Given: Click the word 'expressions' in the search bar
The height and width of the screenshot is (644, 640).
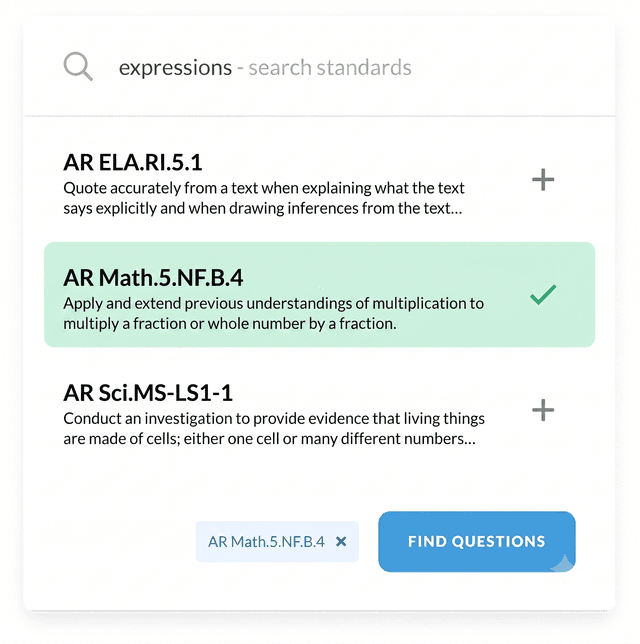Looking at the screenshot, I should (175, 68).
